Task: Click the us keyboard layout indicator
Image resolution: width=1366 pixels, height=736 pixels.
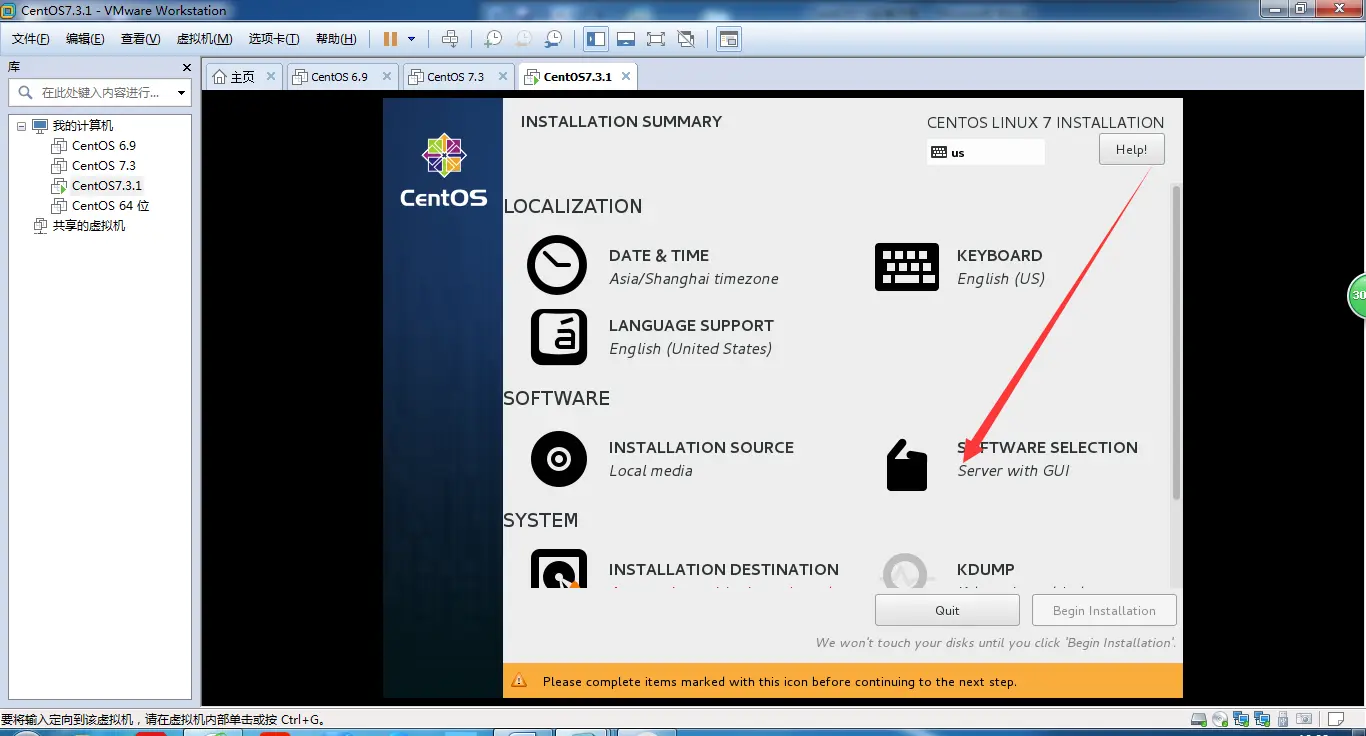Action: [x=985, y=153]
